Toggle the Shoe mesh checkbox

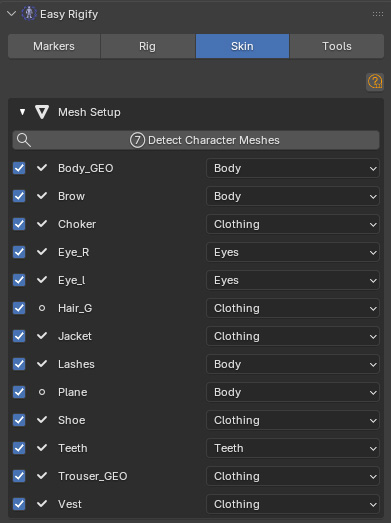pos(19,420)
